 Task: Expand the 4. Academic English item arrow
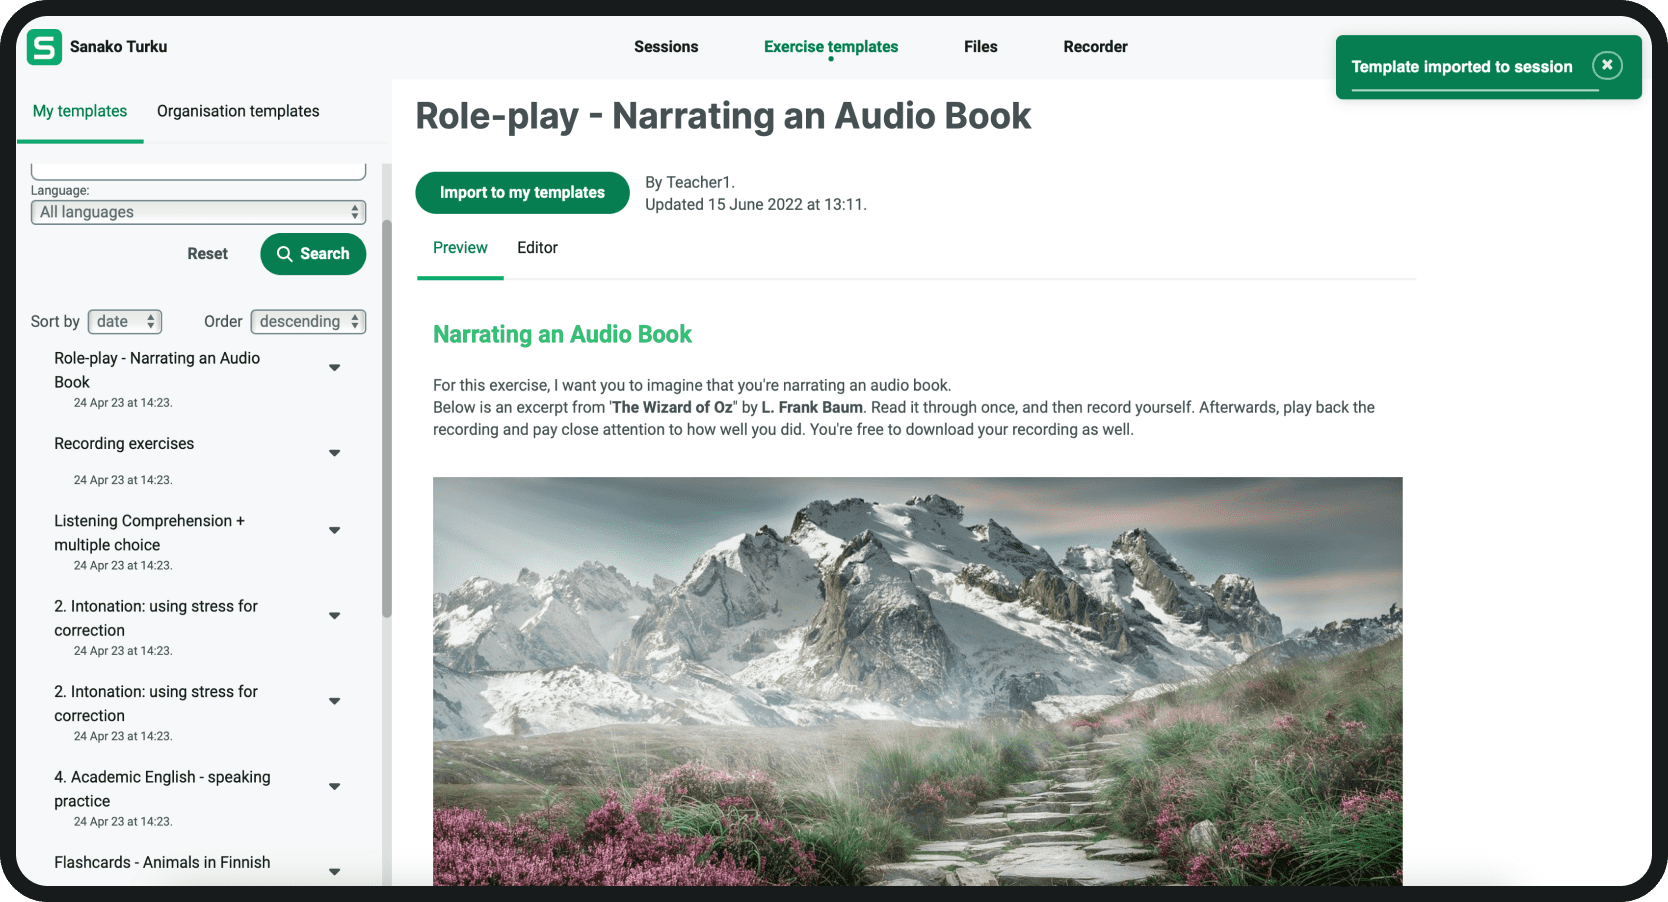335,786
